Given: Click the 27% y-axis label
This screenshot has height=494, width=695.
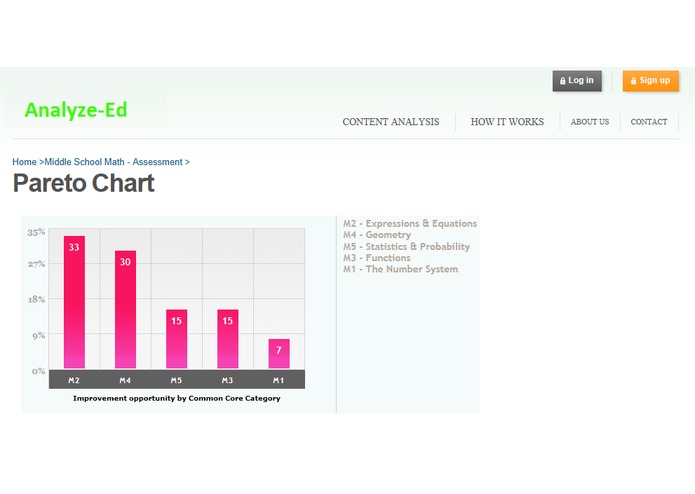Looking at the screenshot, I should click(36, 264).
